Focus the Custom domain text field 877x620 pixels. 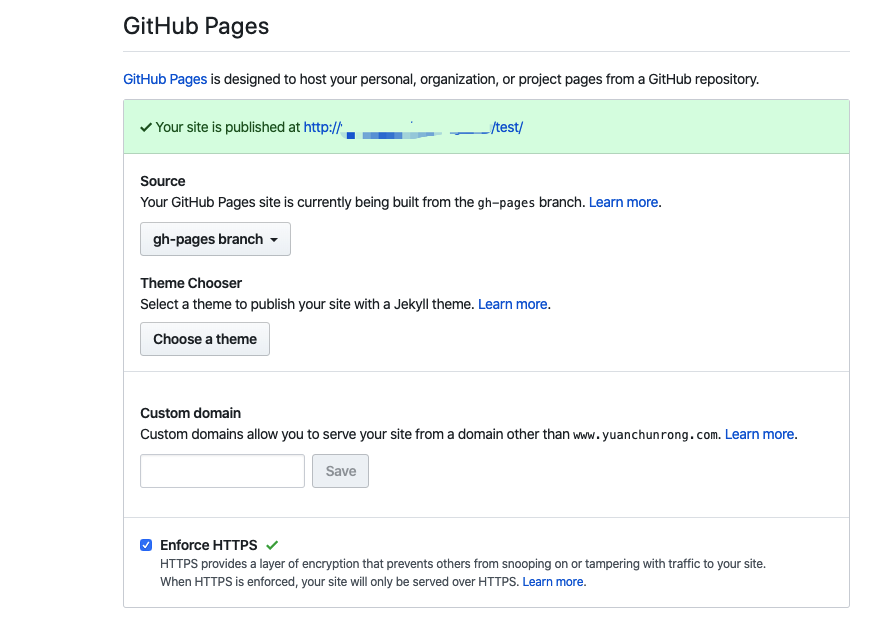222,471
